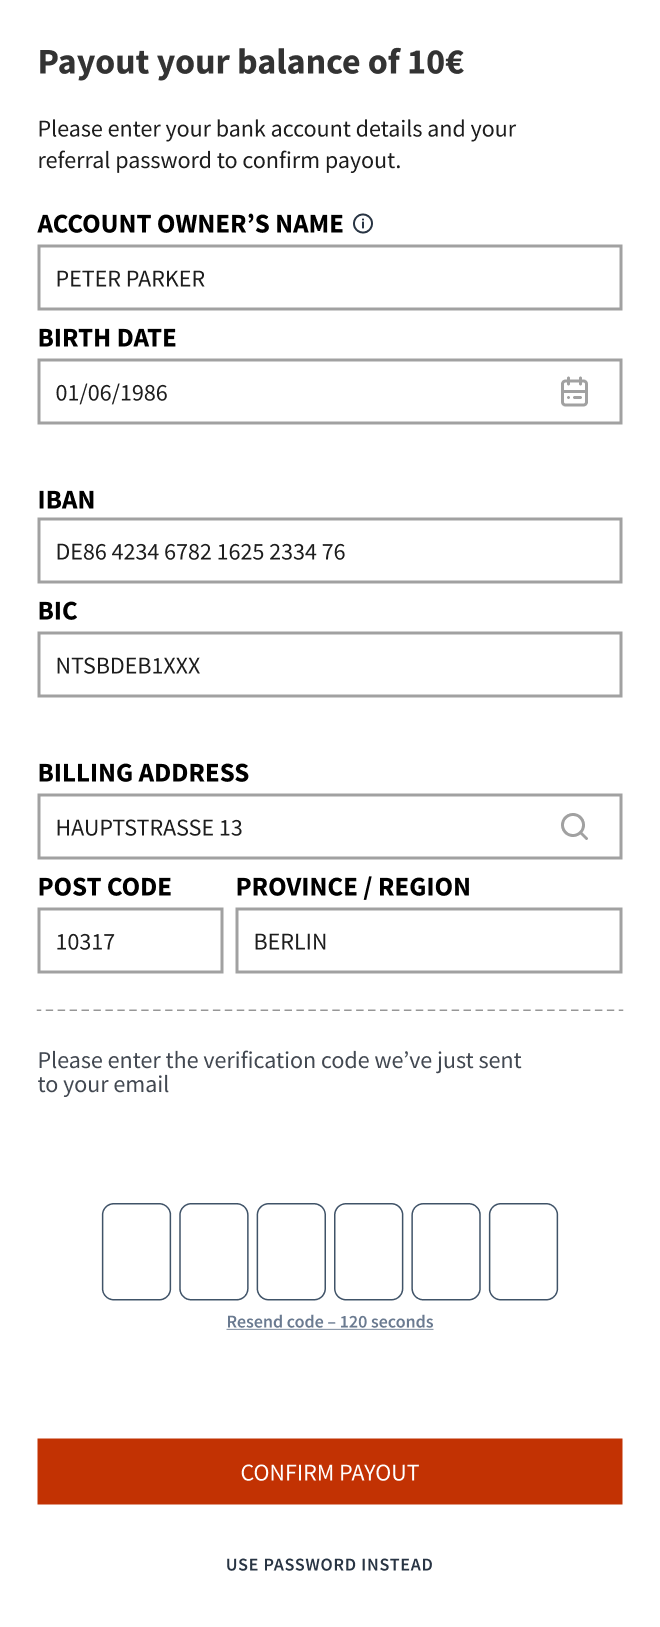Screen dimensions: 660x1627
Task: Click the Resend code link
Action: (x=330, y=1322)
